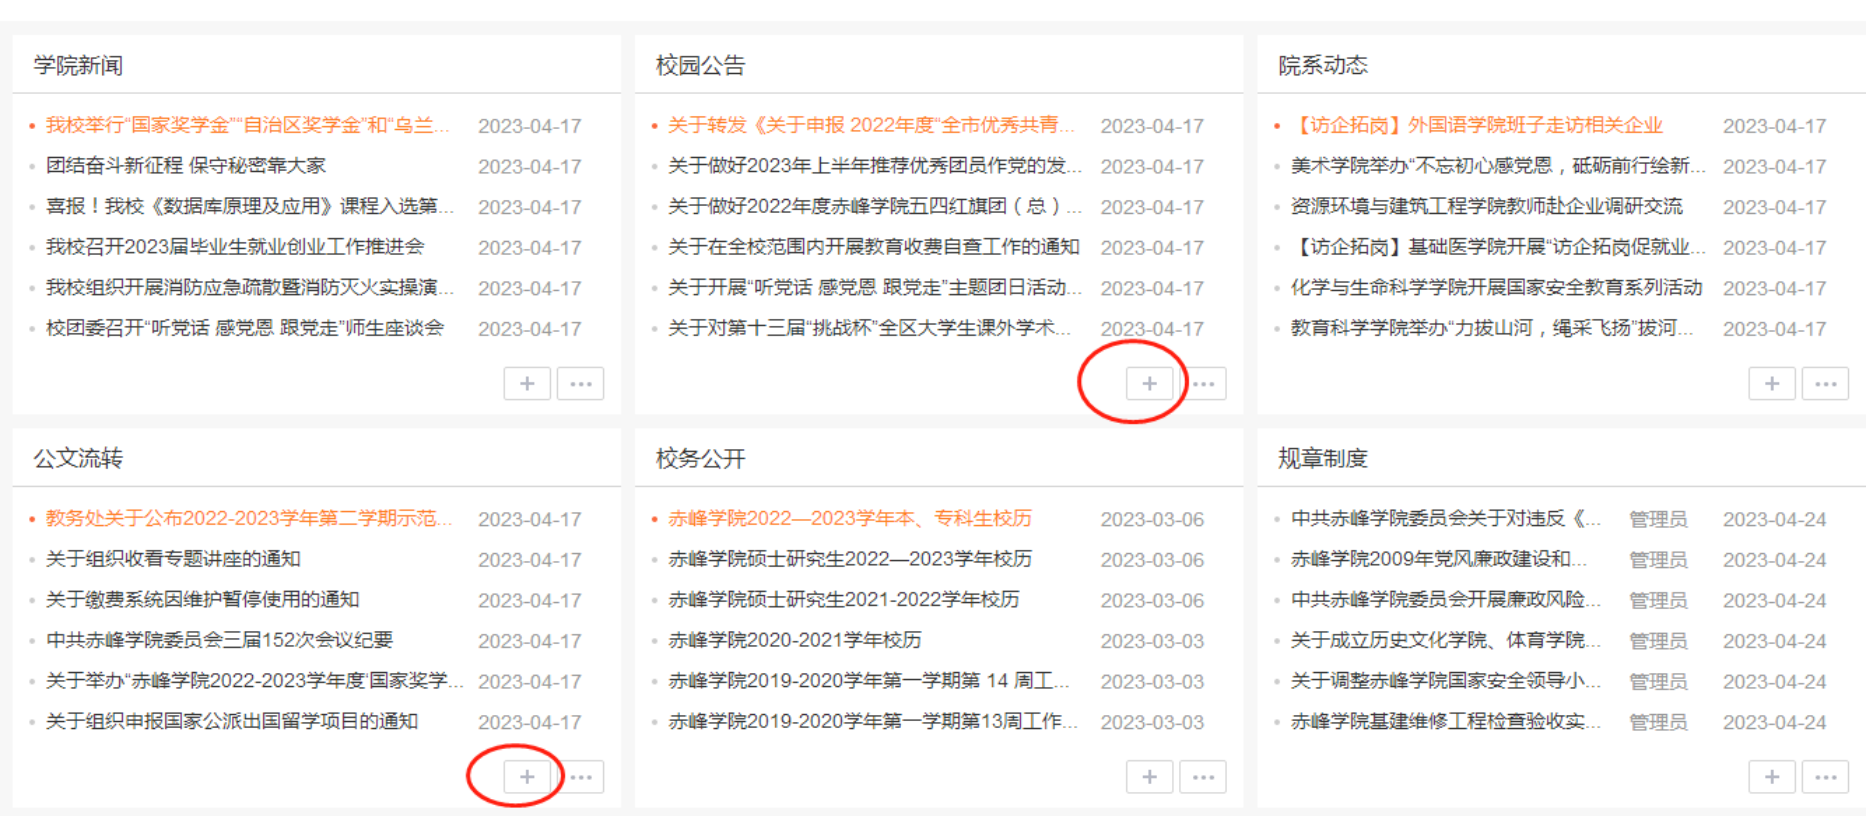
Task: Open the more options in 校园公告 panel
Action: click(1203, 384)
